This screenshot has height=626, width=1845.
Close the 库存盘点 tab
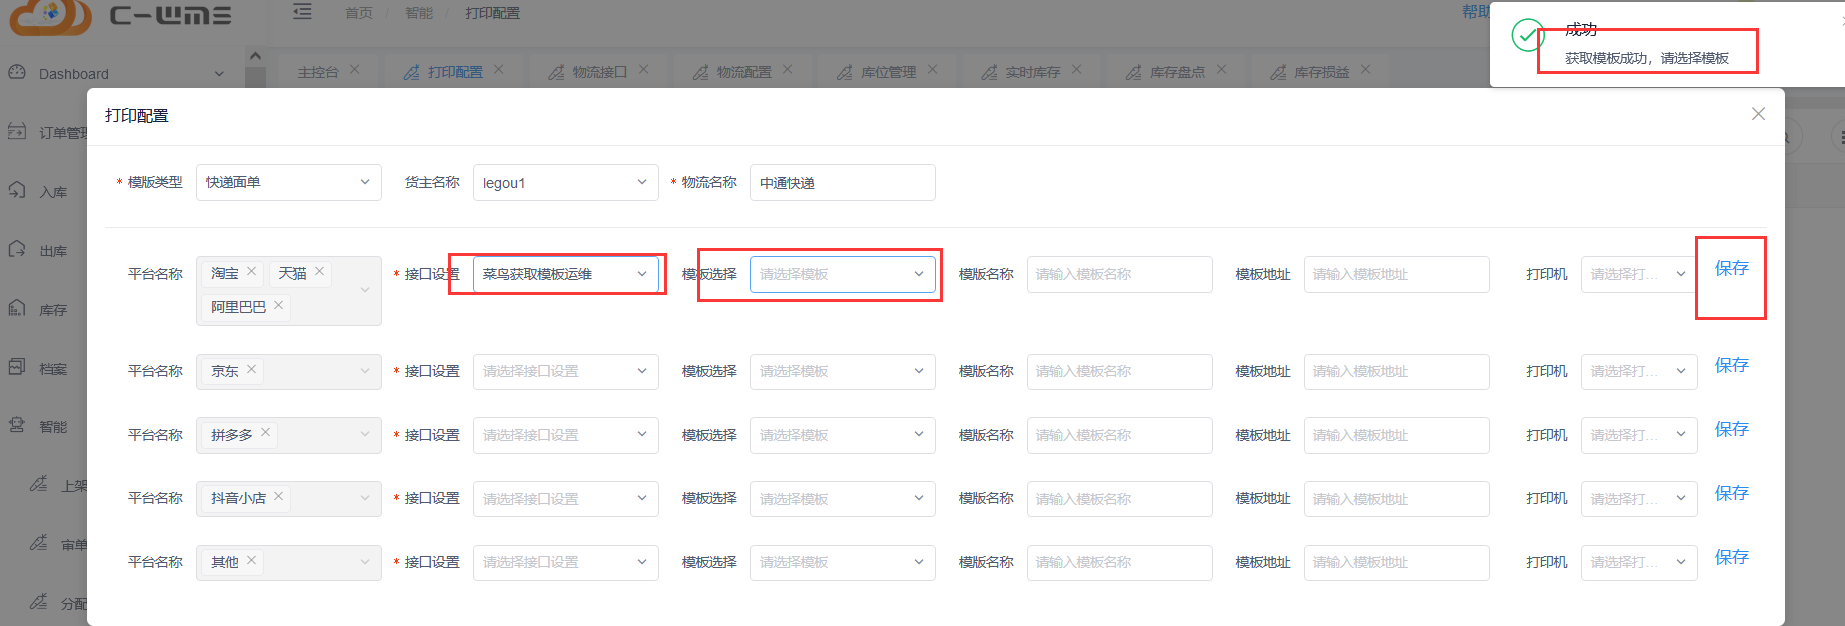click(1222, 70)
